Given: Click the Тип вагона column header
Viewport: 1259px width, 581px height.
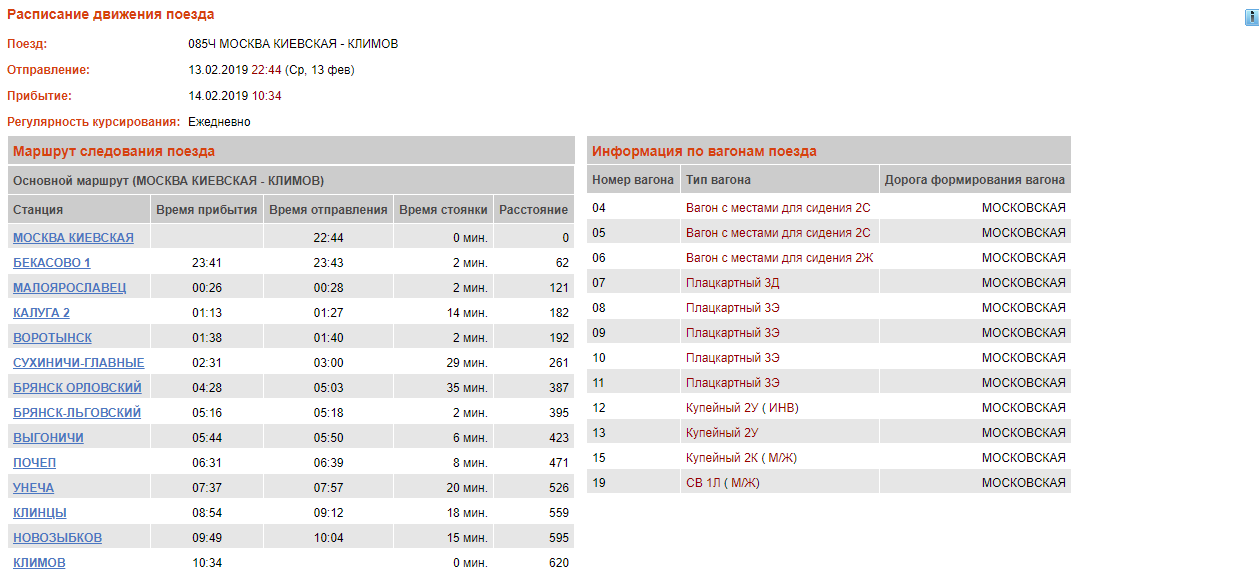Looking at the screenshot, I should [x=718, y=180].
